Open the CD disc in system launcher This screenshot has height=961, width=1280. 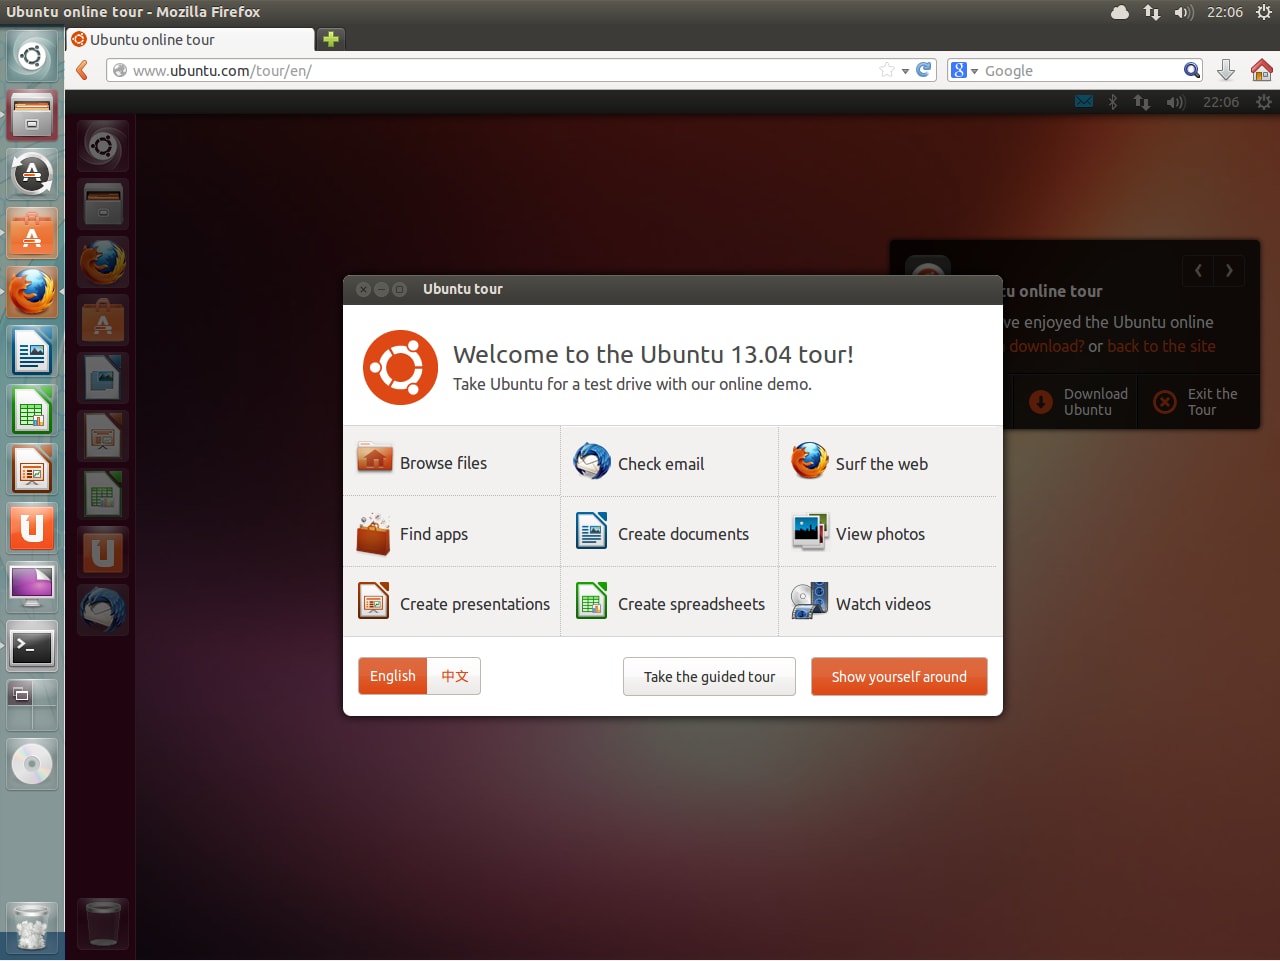(x=32, y=765)
